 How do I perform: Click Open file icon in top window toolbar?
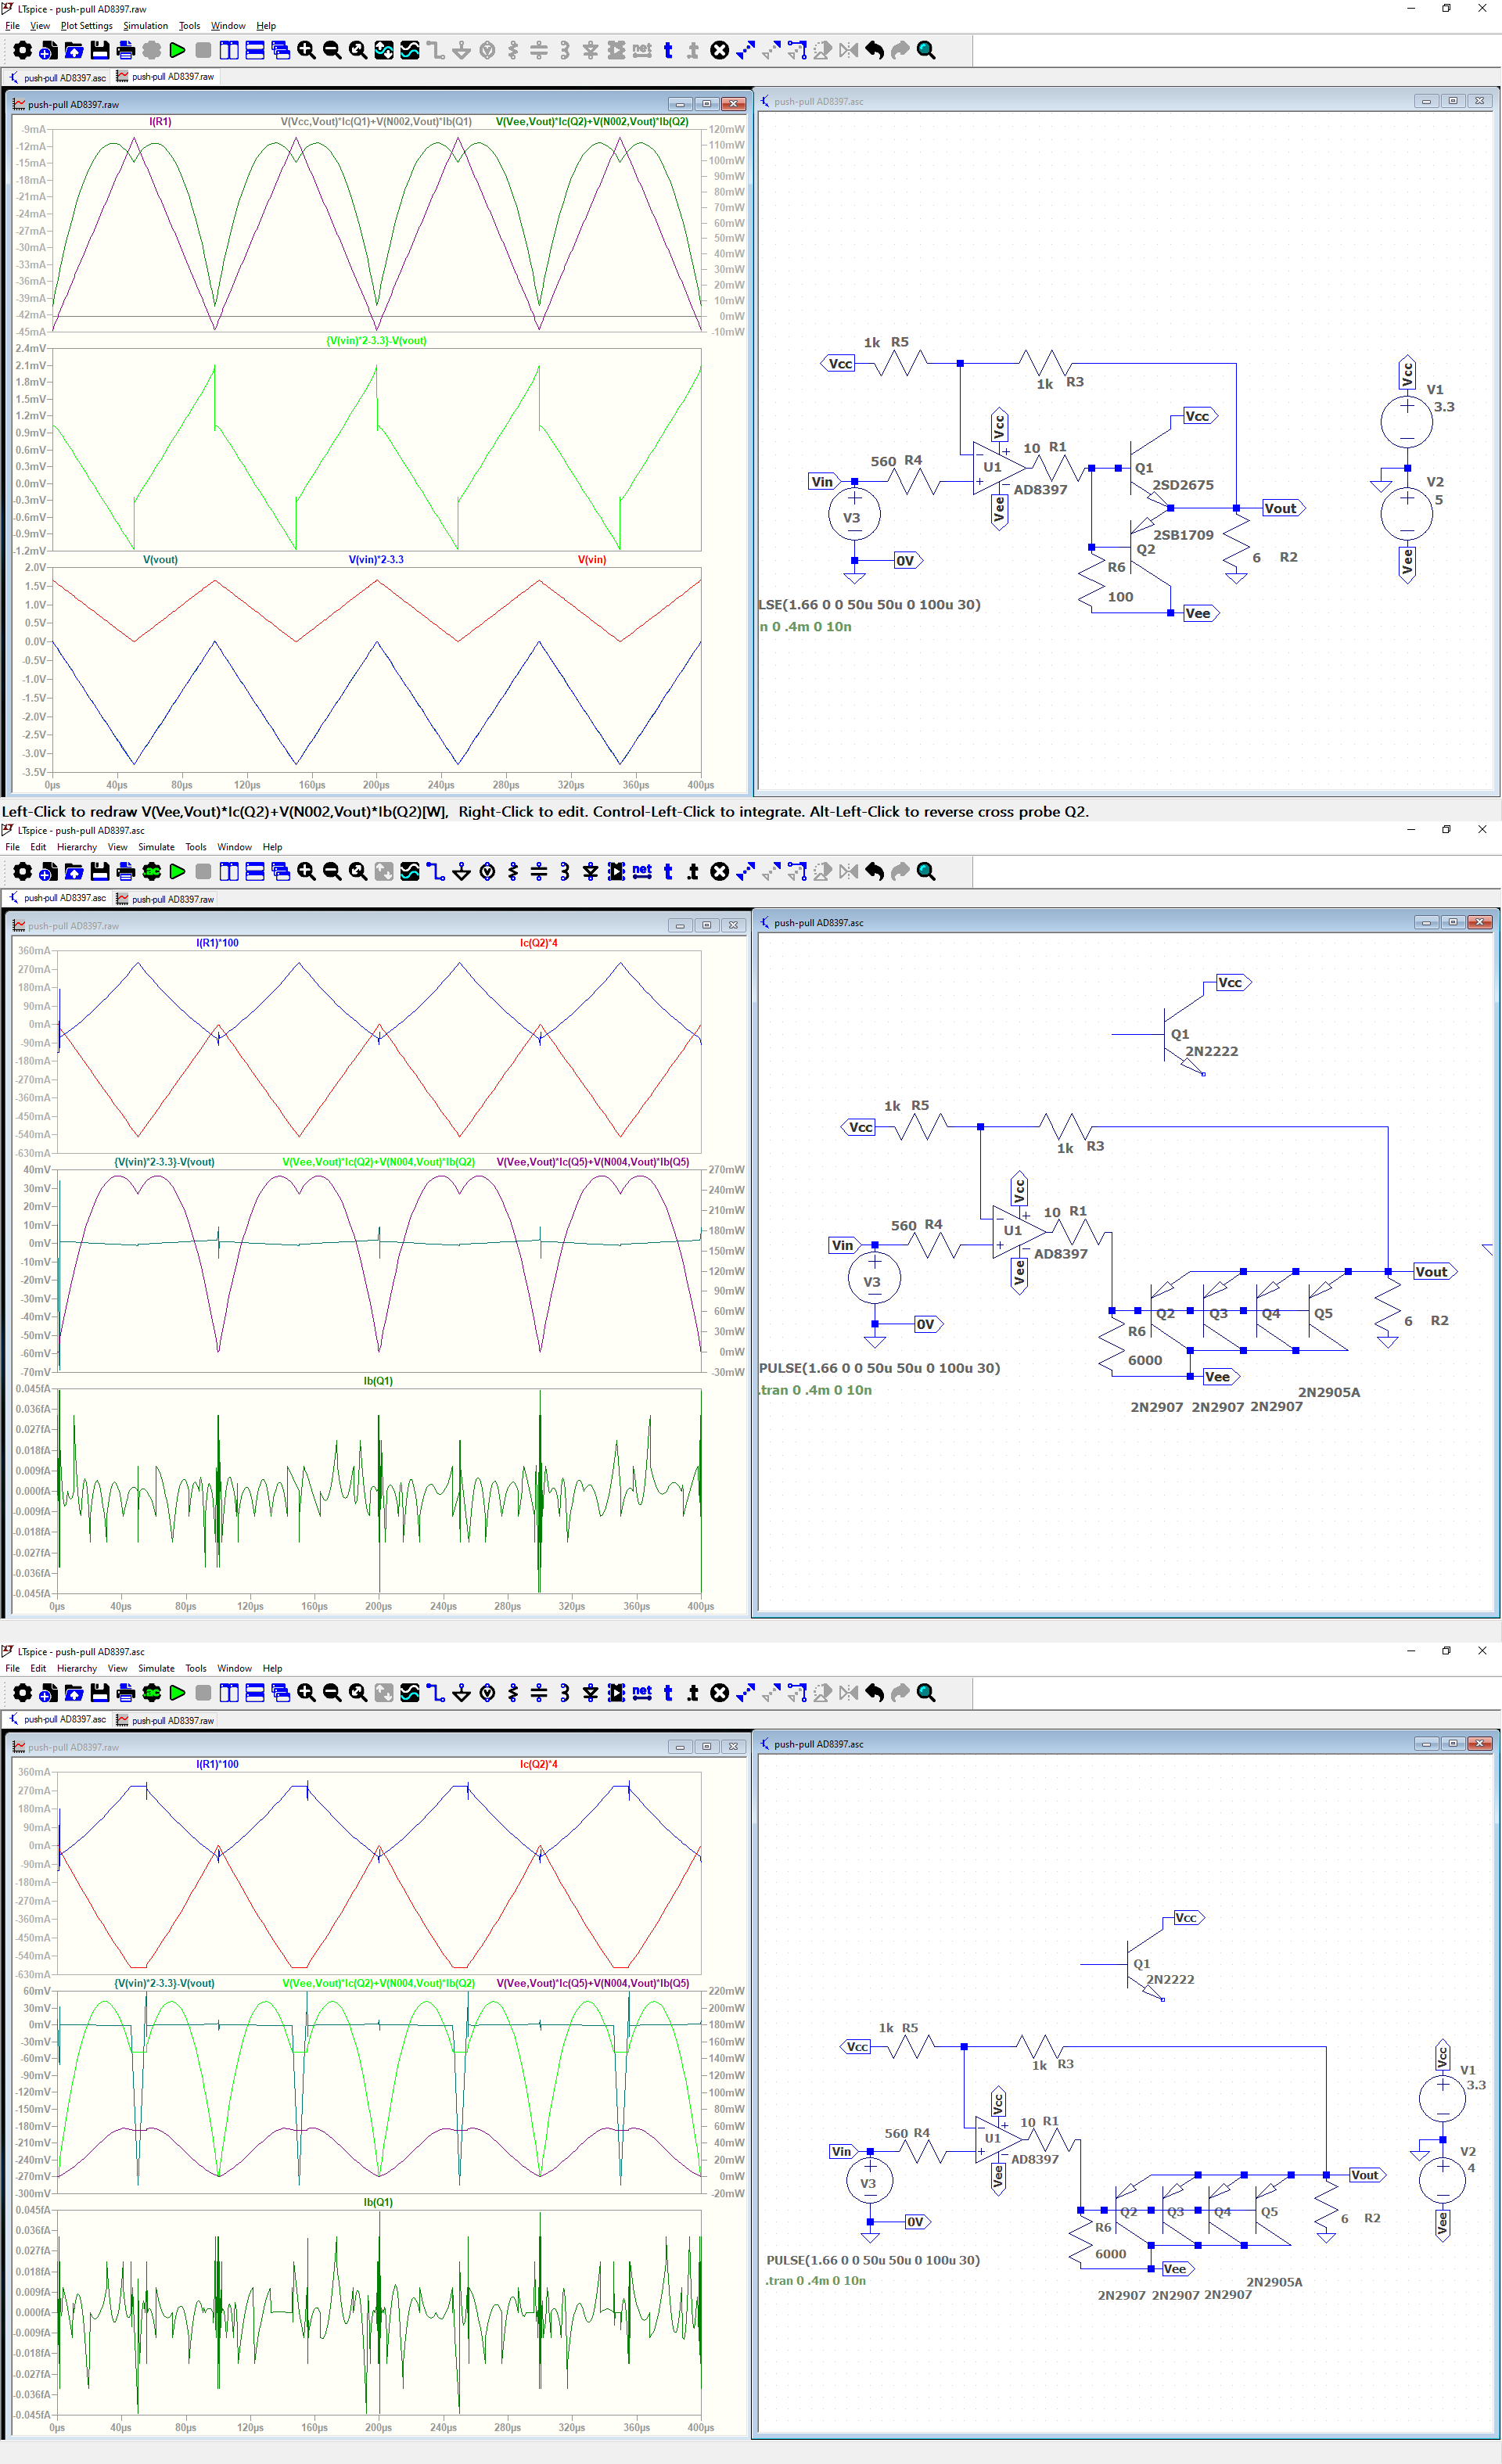tap(74, 50)
